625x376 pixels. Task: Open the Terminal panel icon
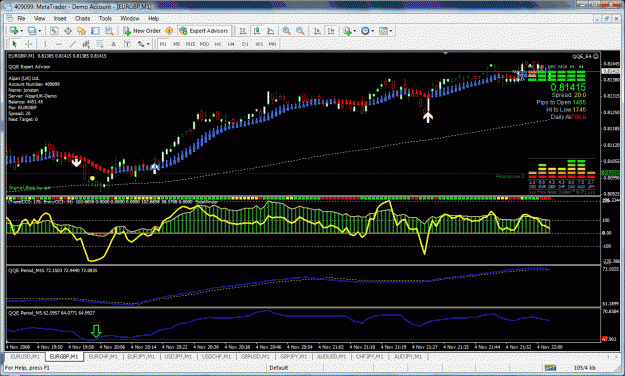[x=95, y=31]
